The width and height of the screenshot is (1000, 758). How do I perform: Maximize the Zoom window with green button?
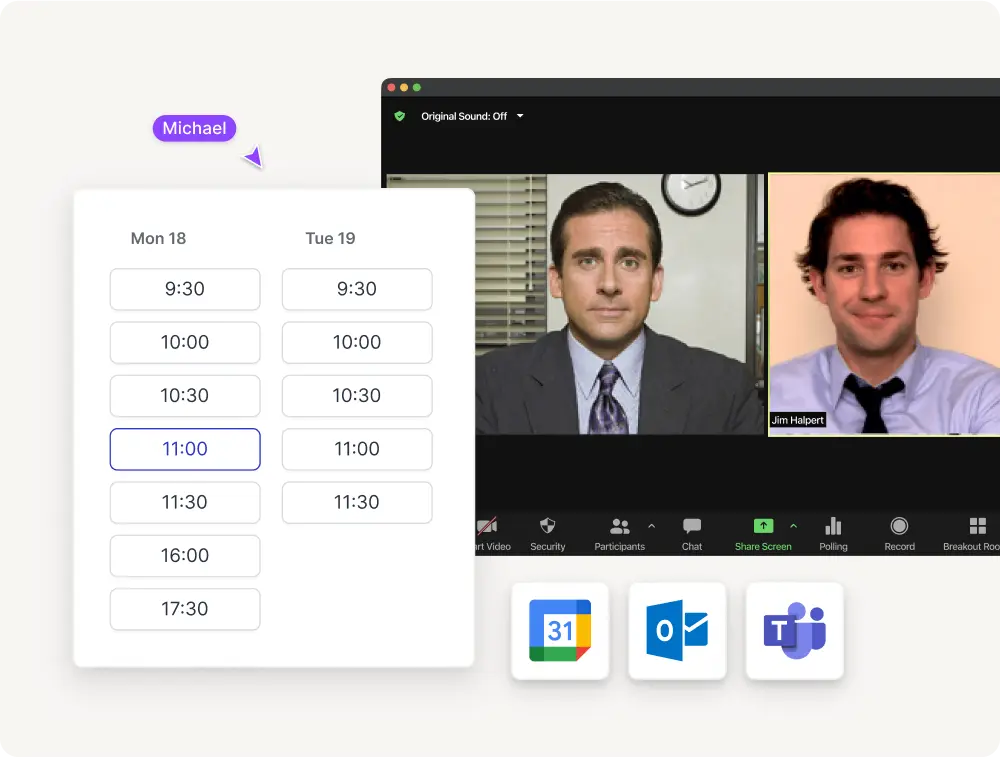point(417,87)
